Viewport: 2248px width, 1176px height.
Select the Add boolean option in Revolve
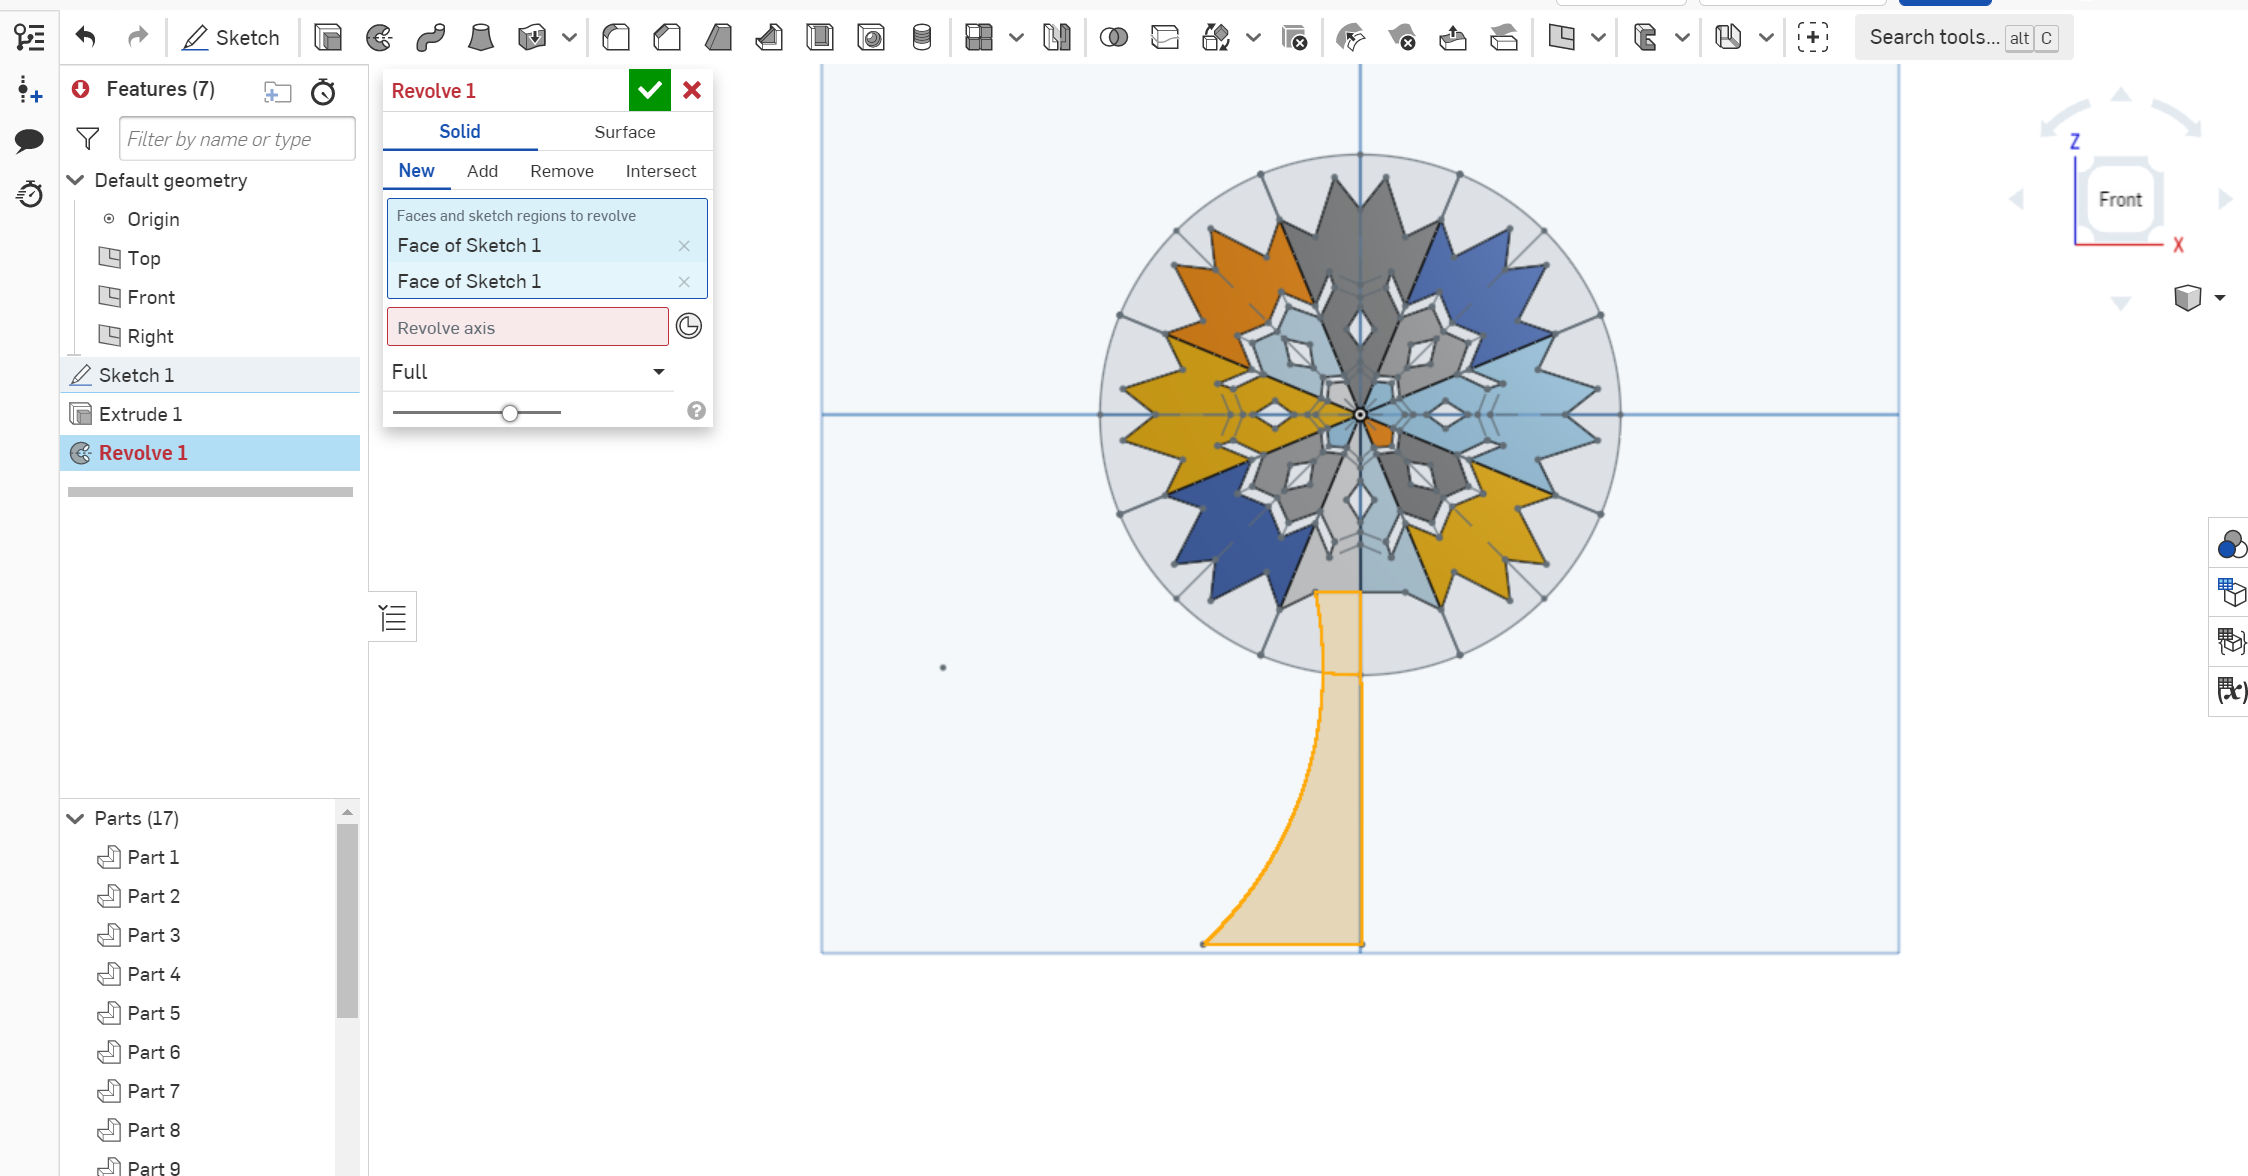(x=482, y=170)
